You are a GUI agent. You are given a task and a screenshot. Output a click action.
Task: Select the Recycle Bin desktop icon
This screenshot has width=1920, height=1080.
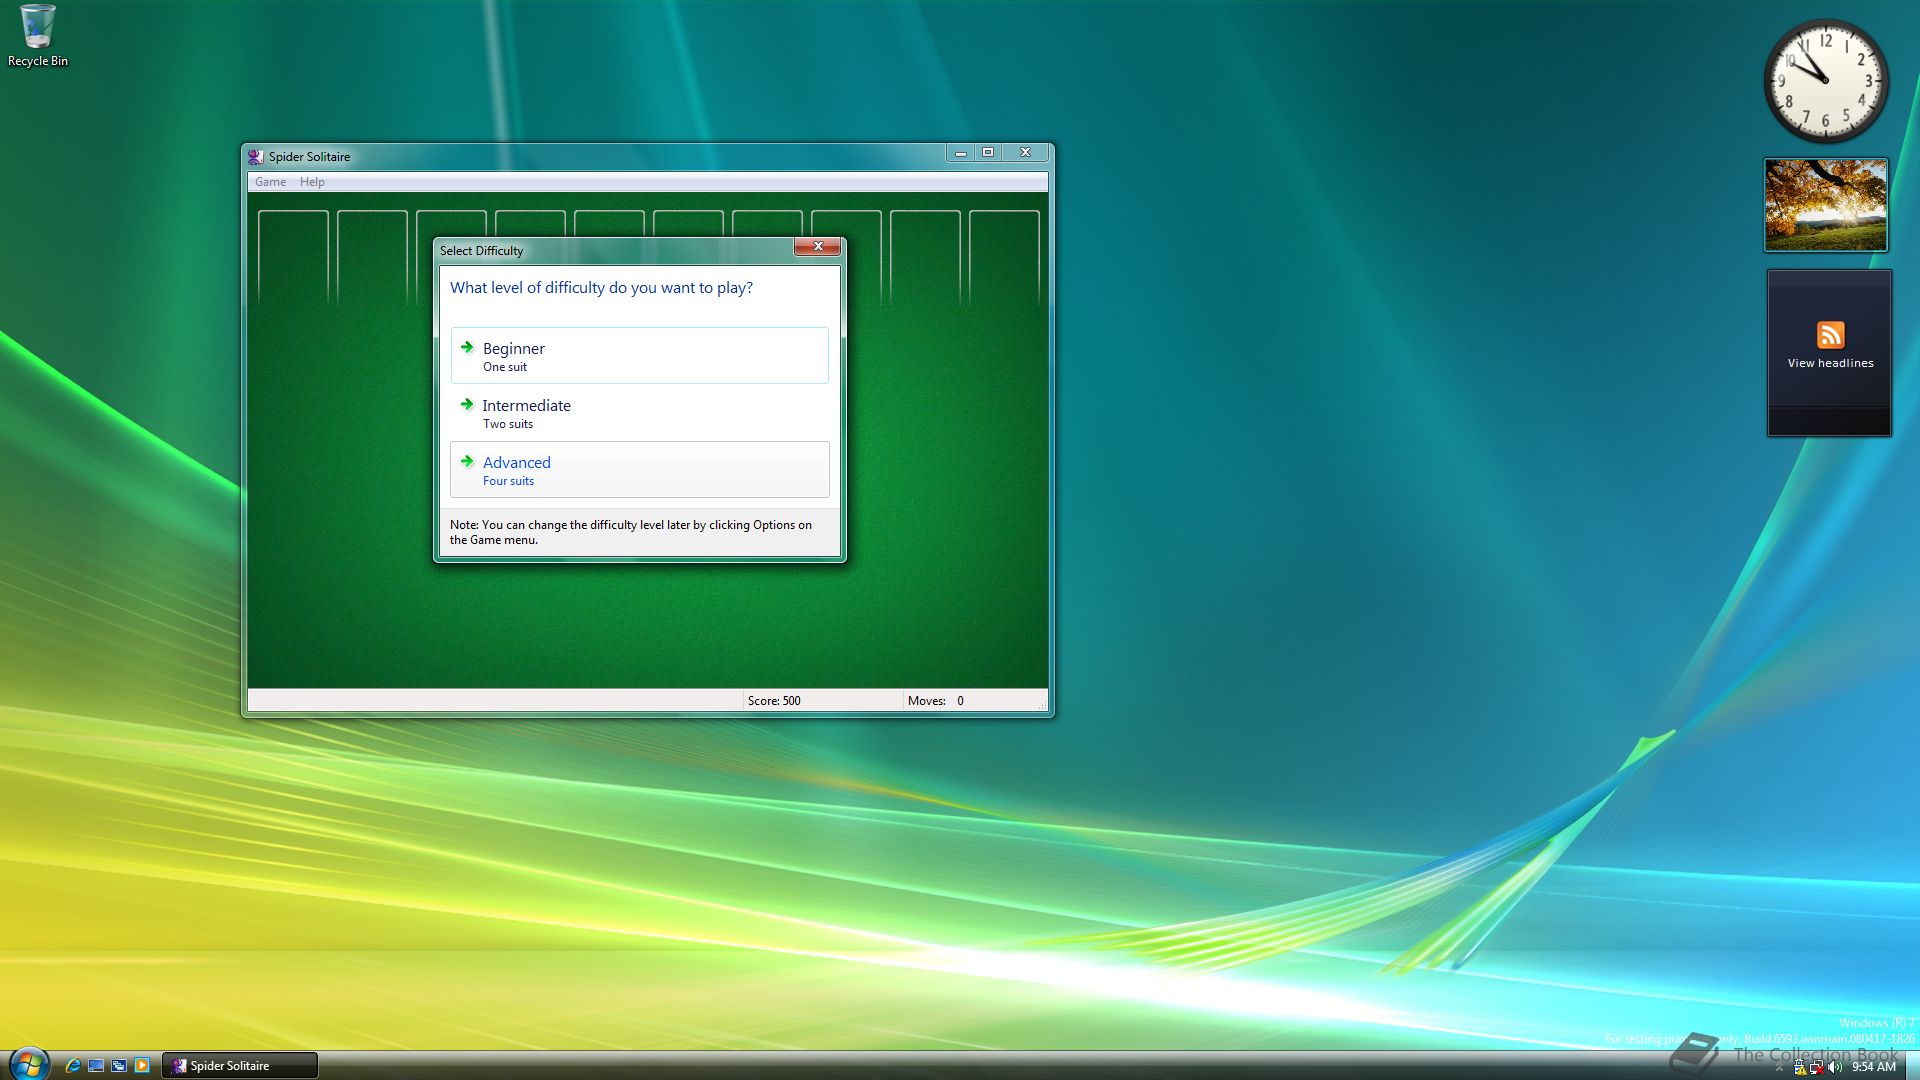coord(38,36)
